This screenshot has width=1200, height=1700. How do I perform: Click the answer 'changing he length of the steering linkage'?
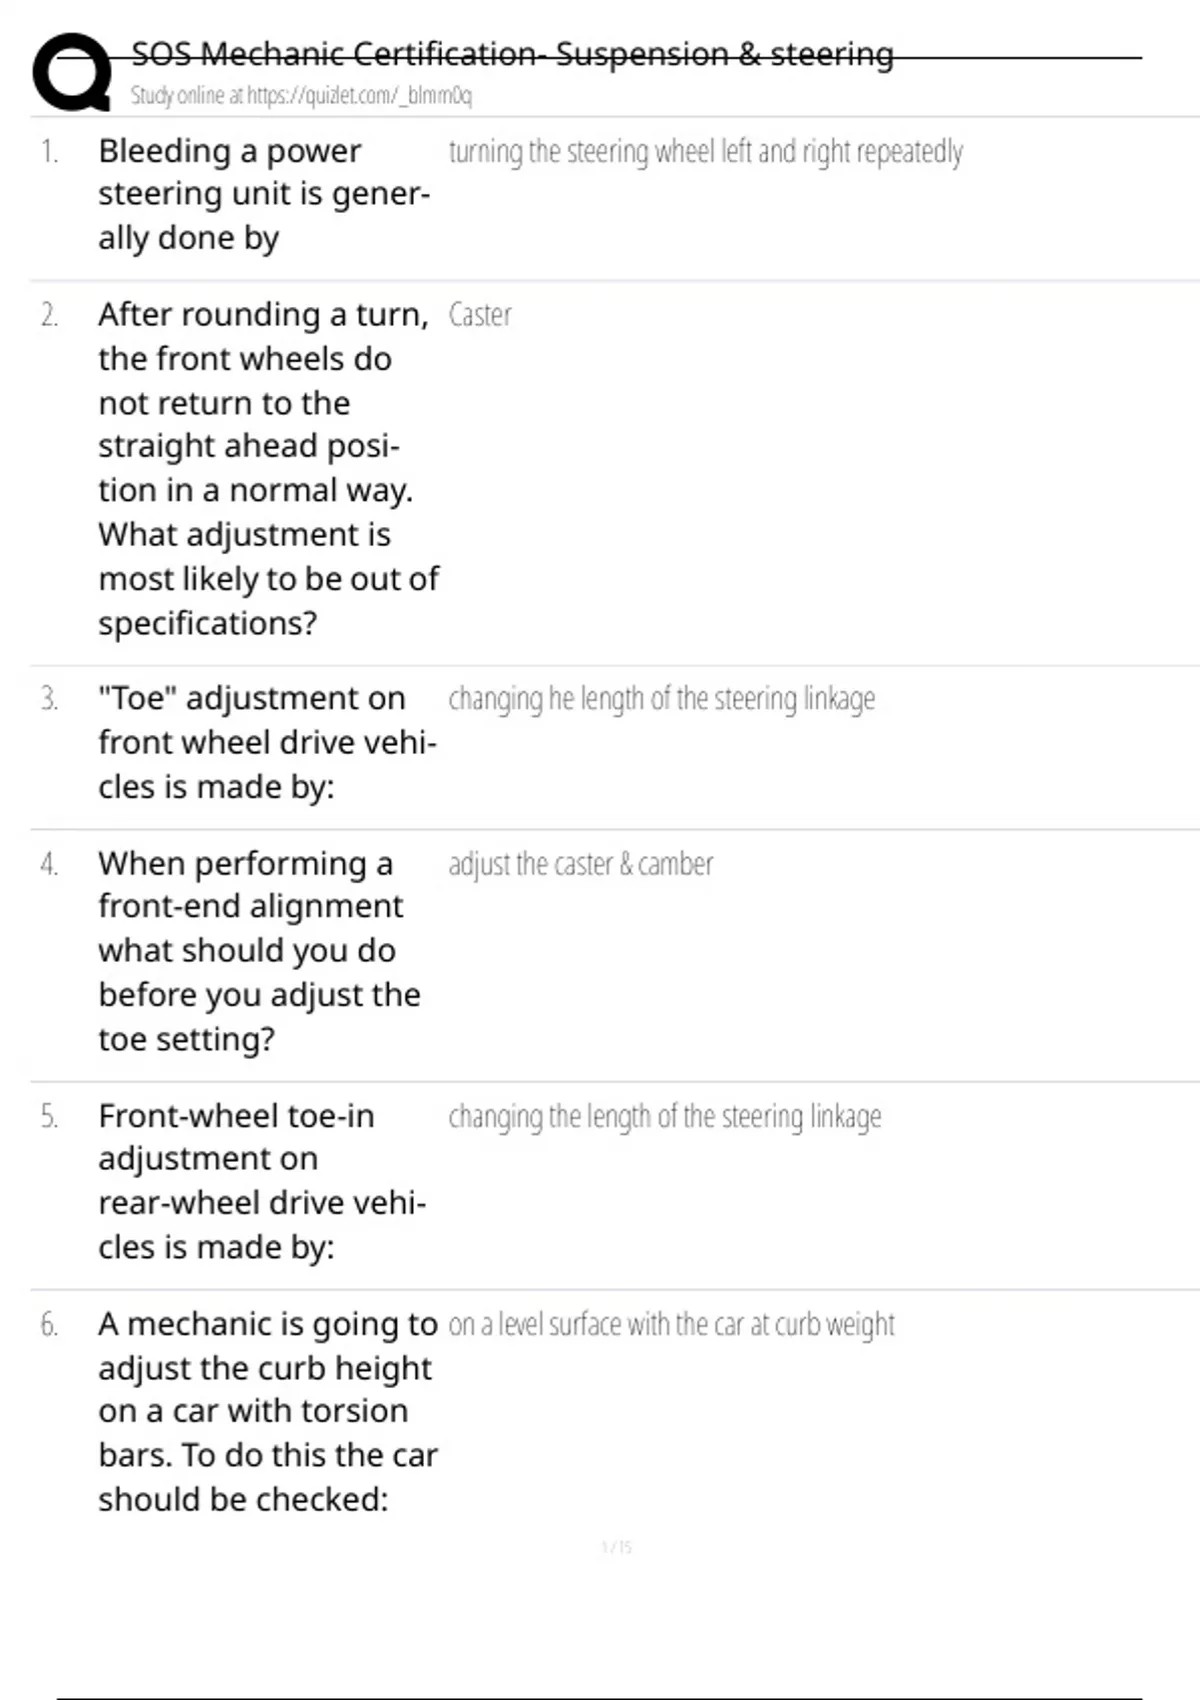coord(661,699)
